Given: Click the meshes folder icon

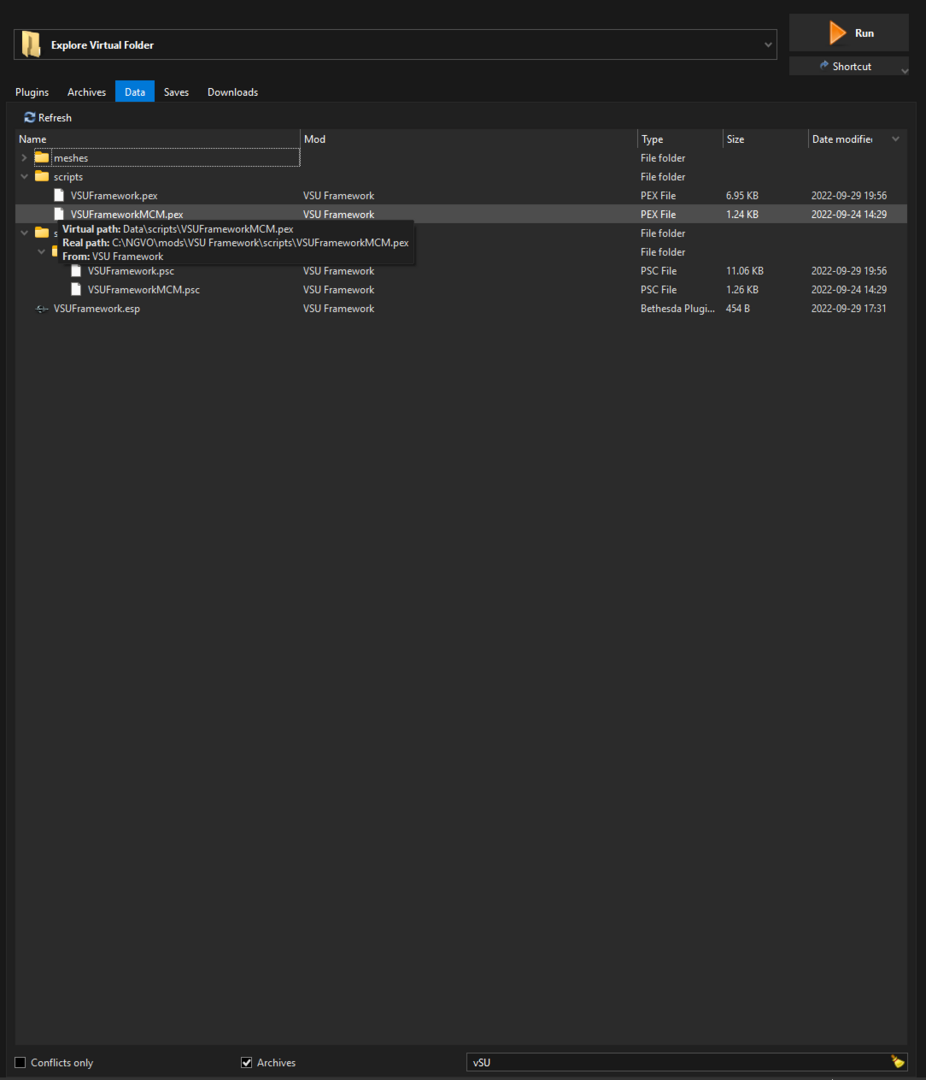Looking at the screenshot, I should point(42,158).
